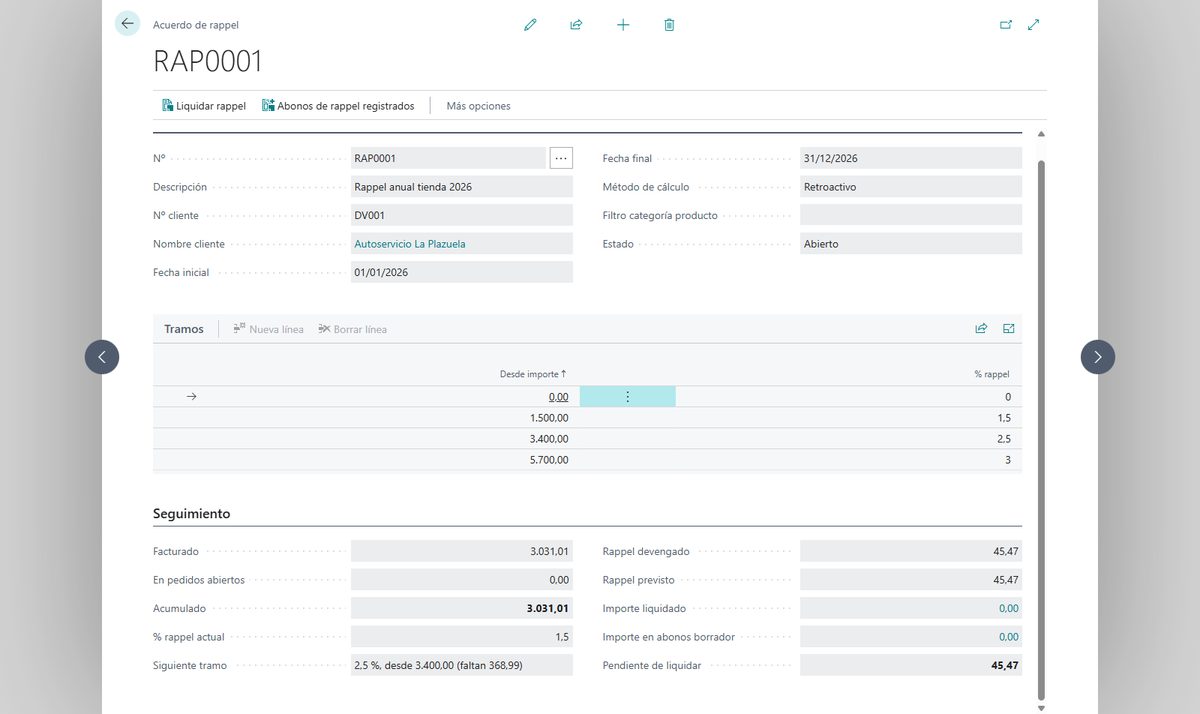The height and width of the screenshot is (714, 1200).
Task: Click the Siguiente tramo value field
Action: coord(462,665)
